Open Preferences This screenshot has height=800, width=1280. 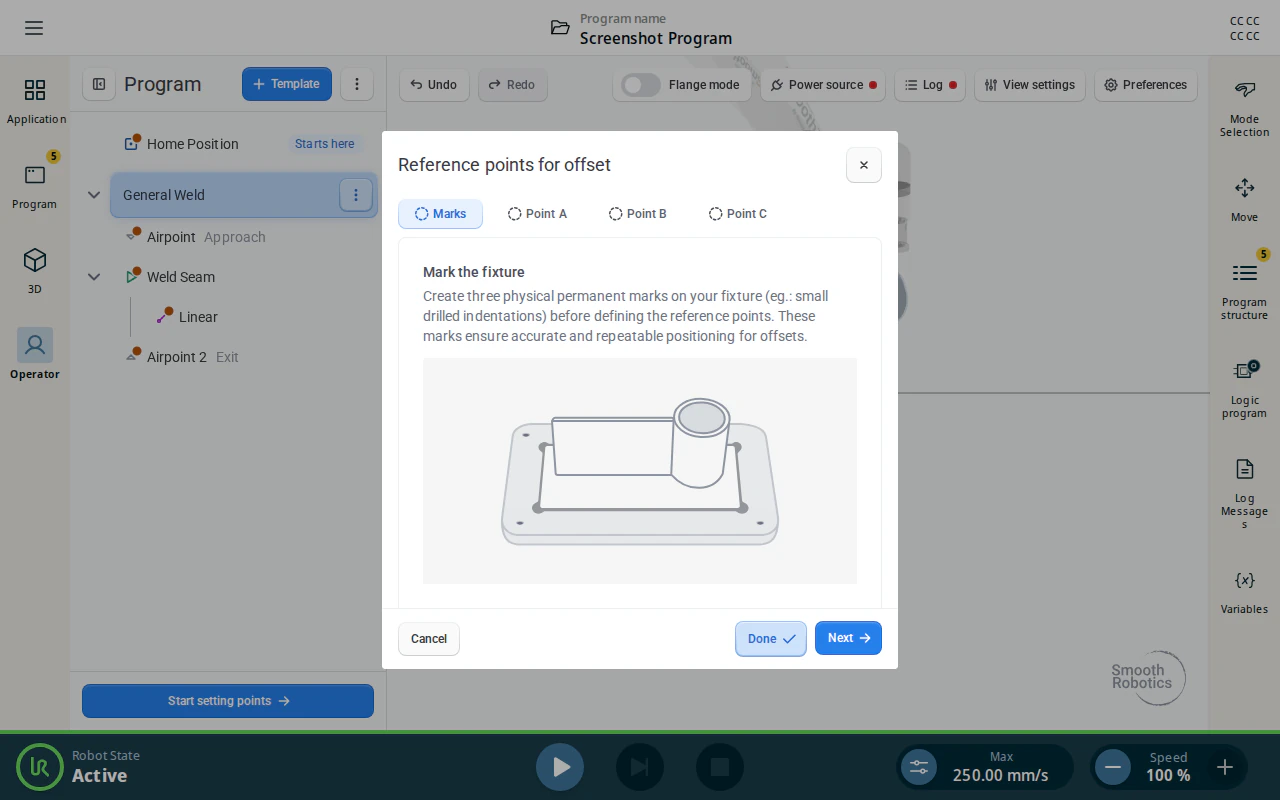1145,85
